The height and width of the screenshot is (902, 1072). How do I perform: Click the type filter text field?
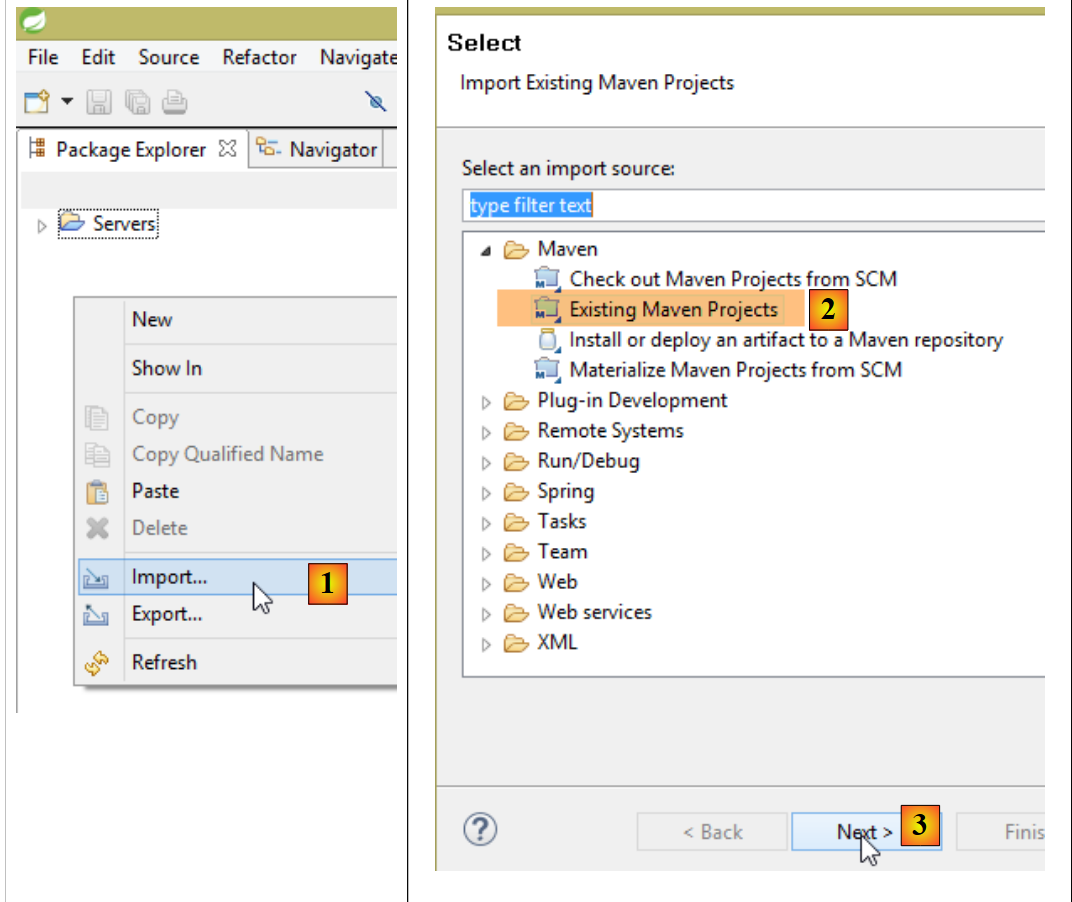(x=750, y=205)
